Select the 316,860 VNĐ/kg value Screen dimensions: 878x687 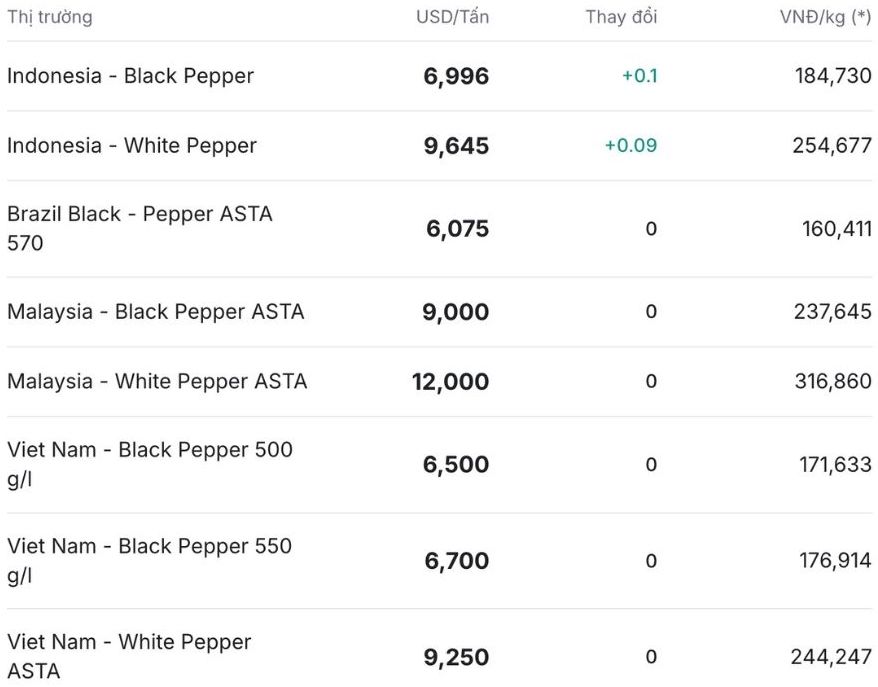coord(833,382)
